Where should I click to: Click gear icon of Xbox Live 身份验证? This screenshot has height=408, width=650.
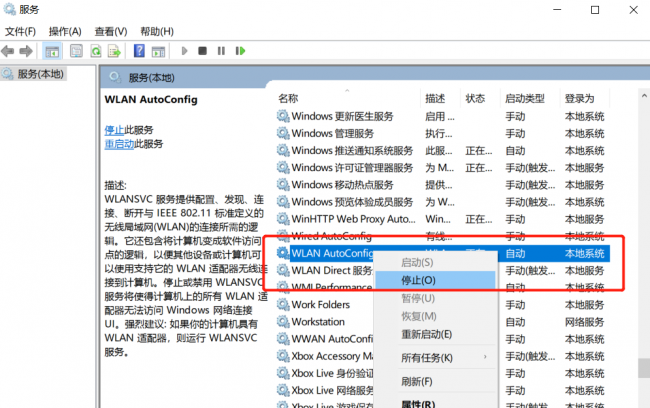coord(283,373)
